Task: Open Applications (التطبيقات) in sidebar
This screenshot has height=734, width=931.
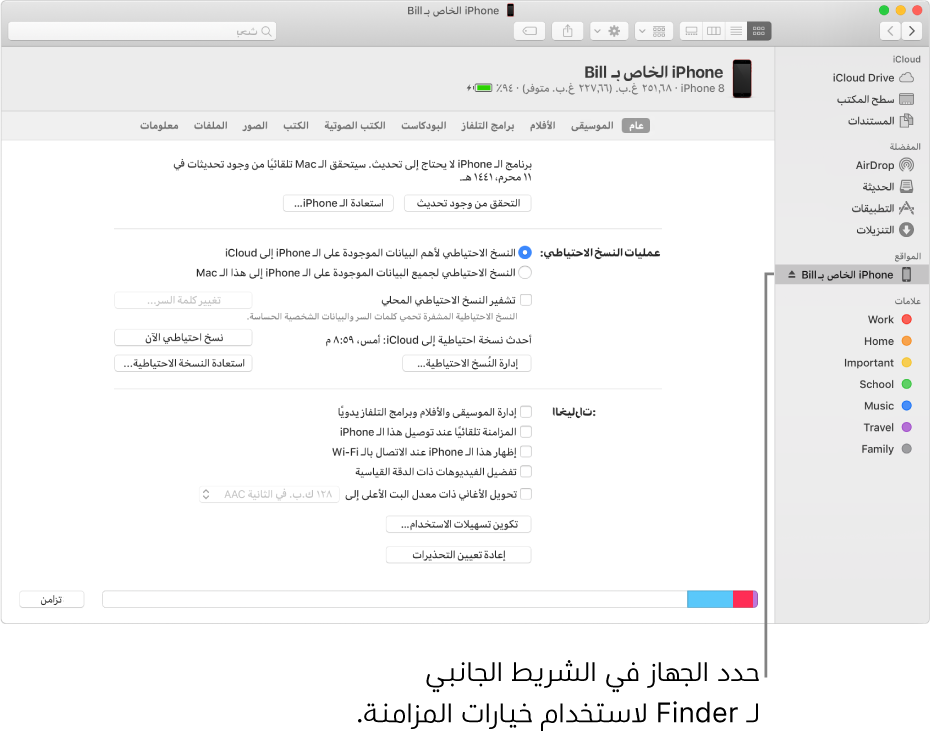Action: (x=882, y=208)
